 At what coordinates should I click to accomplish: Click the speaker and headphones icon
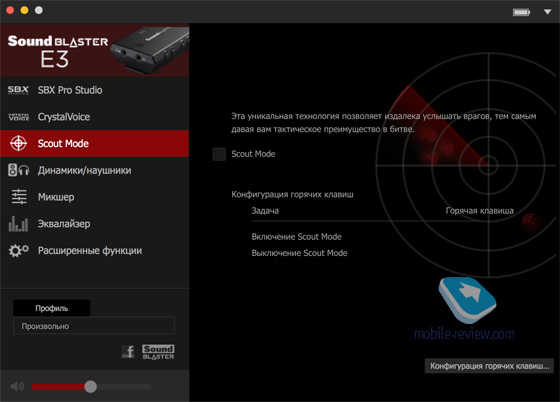19,170
